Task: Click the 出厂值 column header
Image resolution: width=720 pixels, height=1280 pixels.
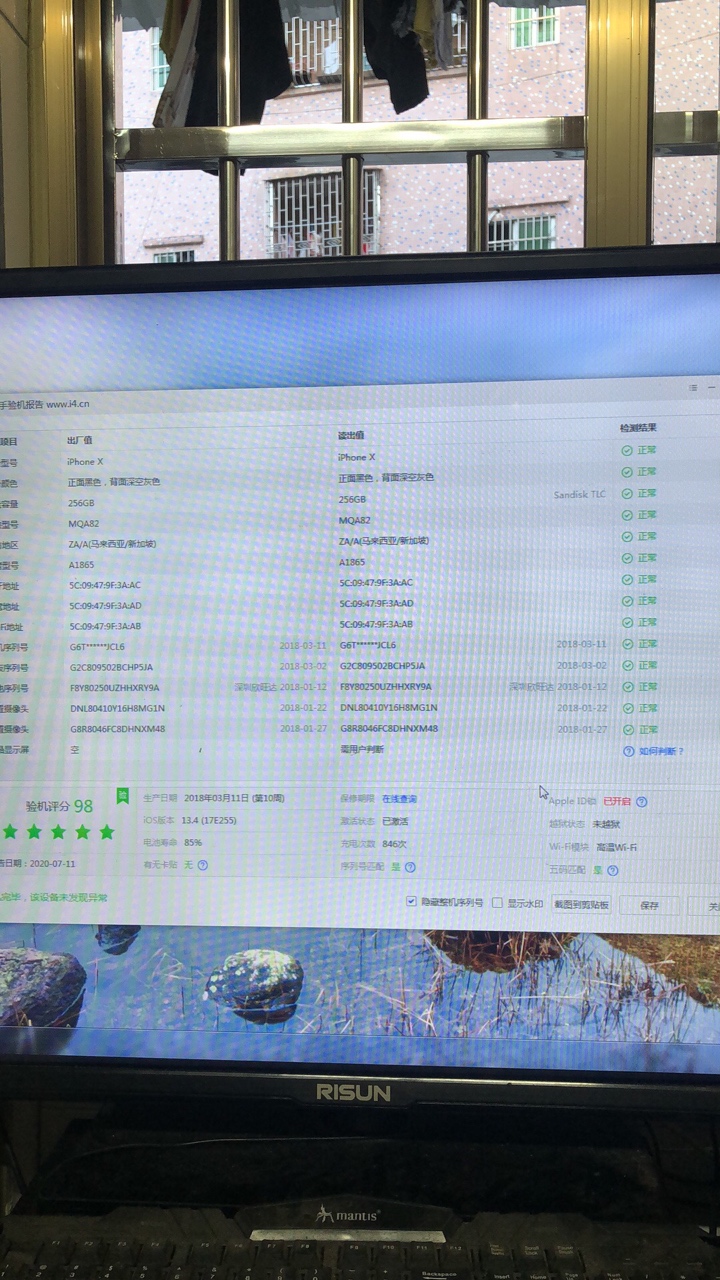Action: tap(80, 441)
